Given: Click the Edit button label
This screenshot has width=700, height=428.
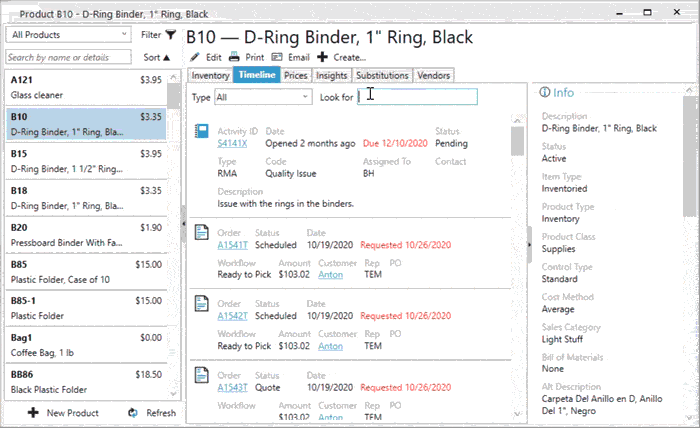Looking at the screenshot, I should coord(213,57).
